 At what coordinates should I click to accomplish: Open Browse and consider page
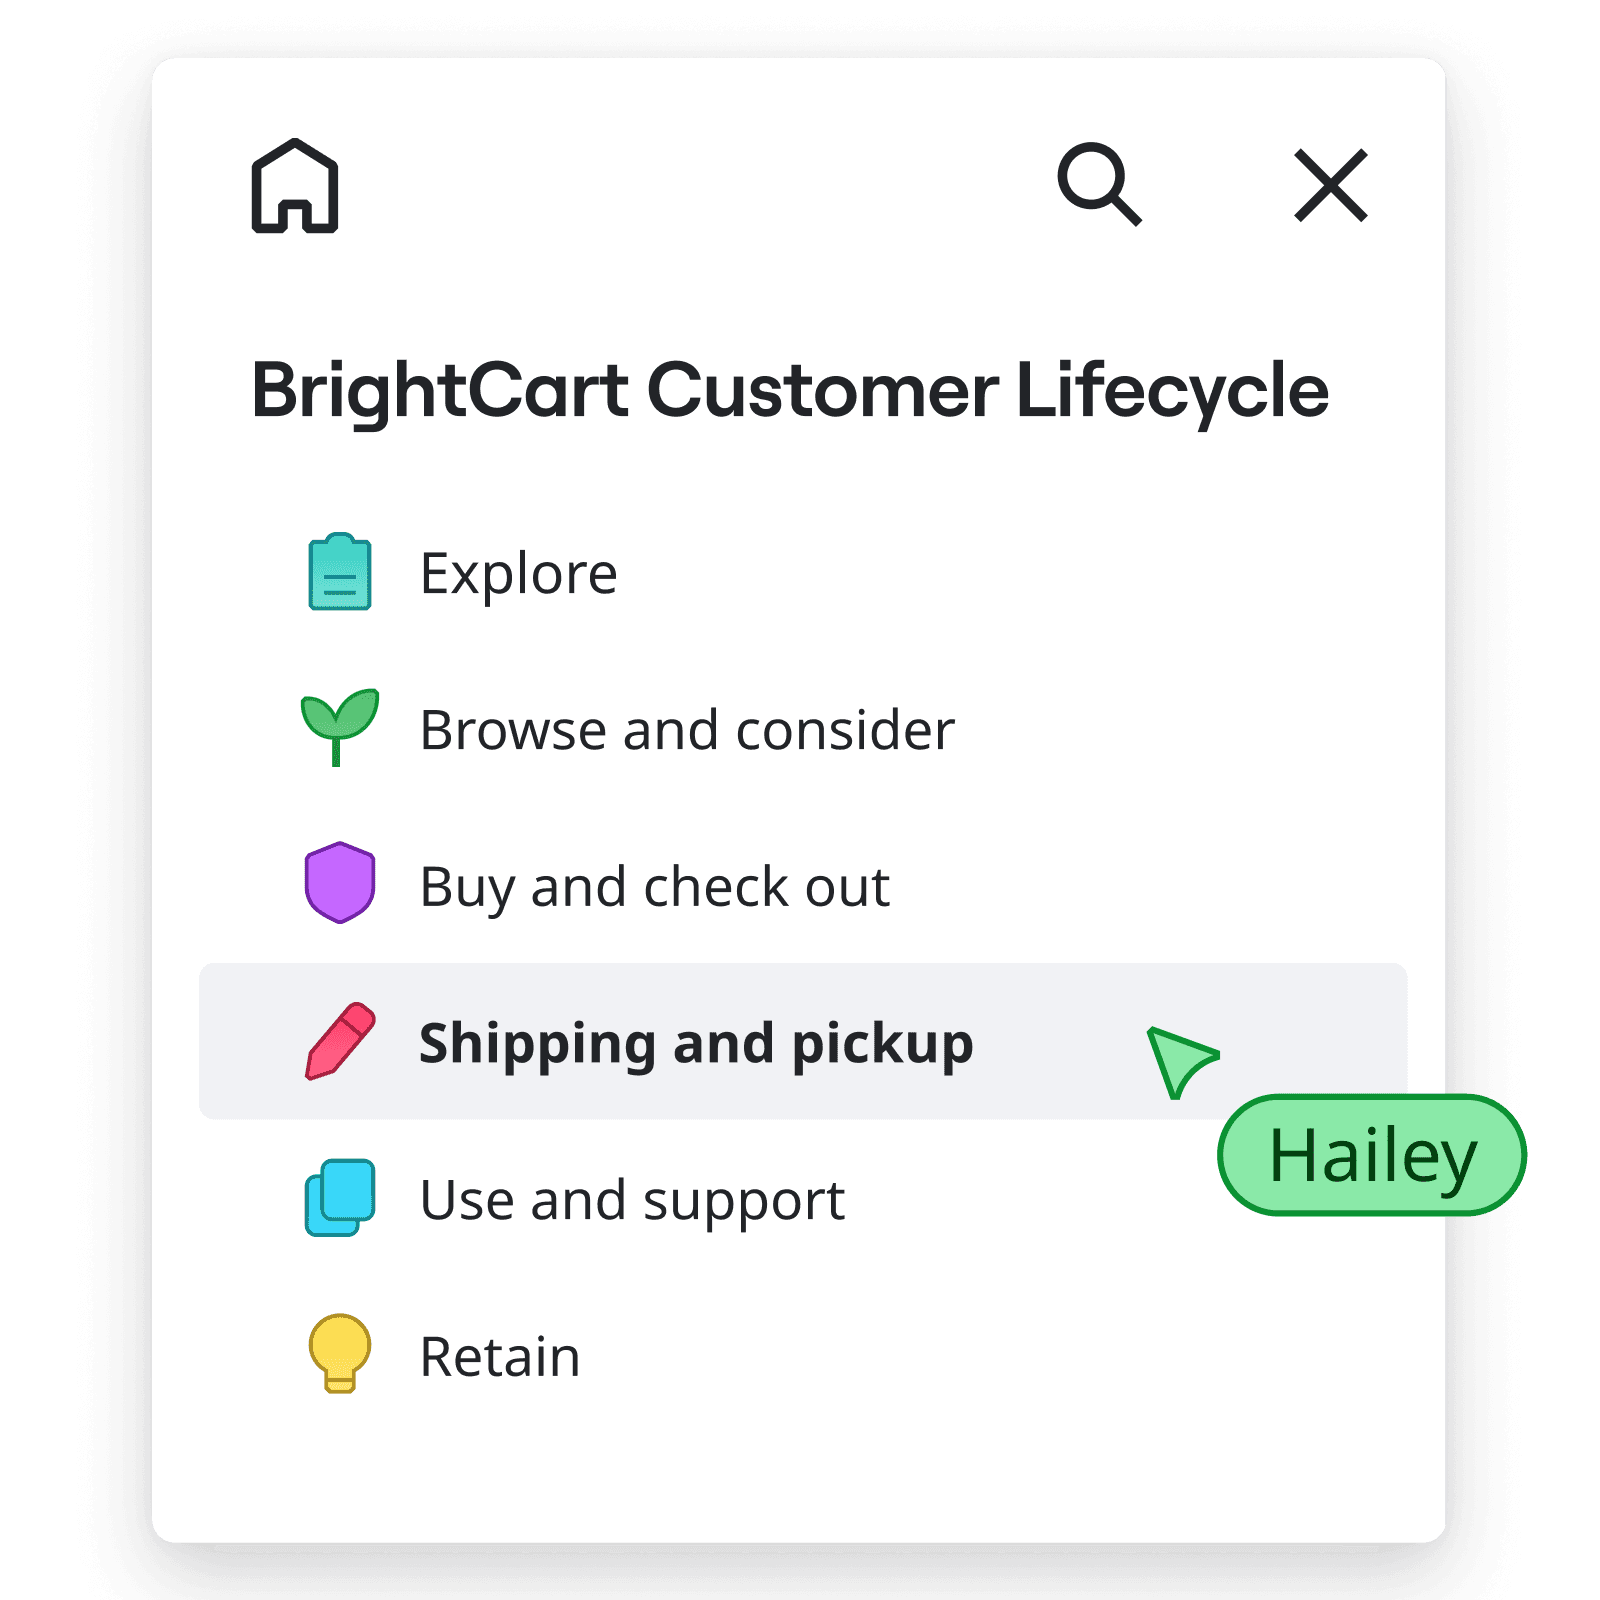(x=687, y=730)
